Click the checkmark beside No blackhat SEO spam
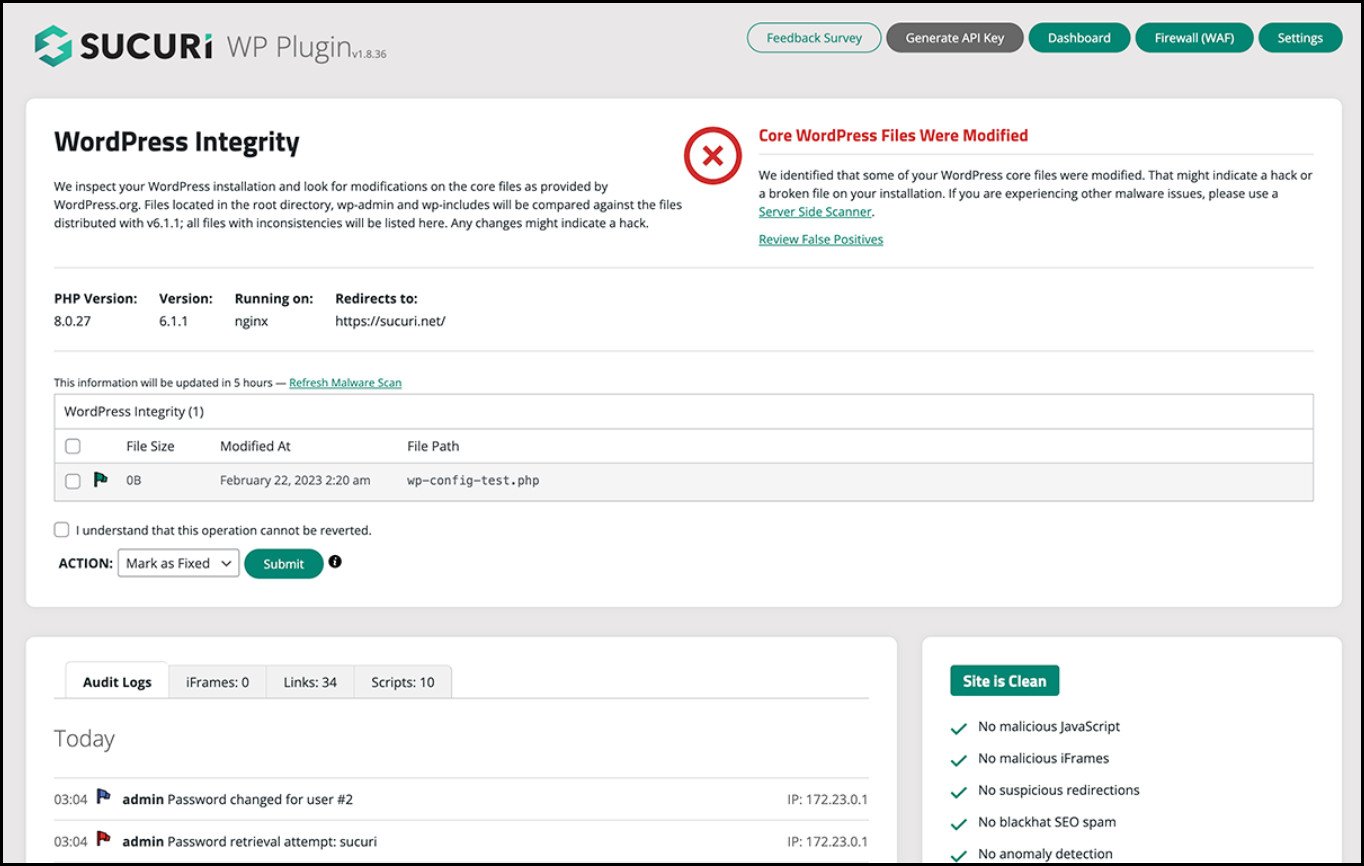 pyautogui.click(x=959, y=823)
